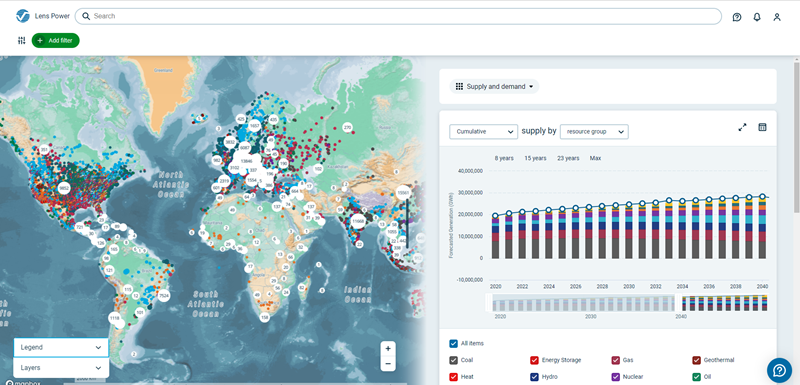
Task: Click map cluster marker 1657
Action: (x=255, y=125)
